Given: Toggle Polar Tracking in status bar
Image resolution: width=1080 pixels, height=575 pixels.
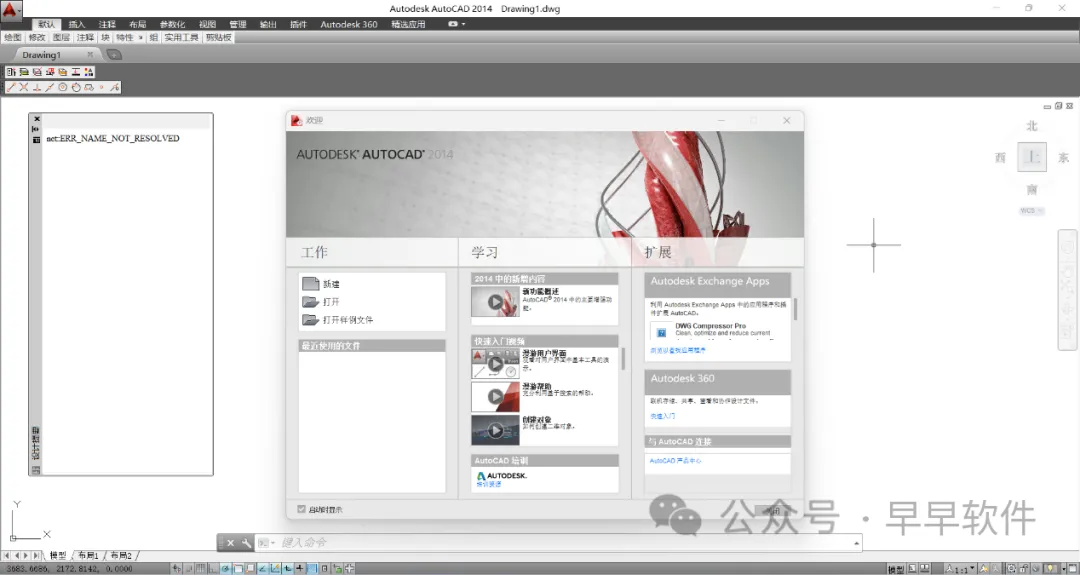Looking at the screenshot, I should pyautogui.click(x=225, y=569).
